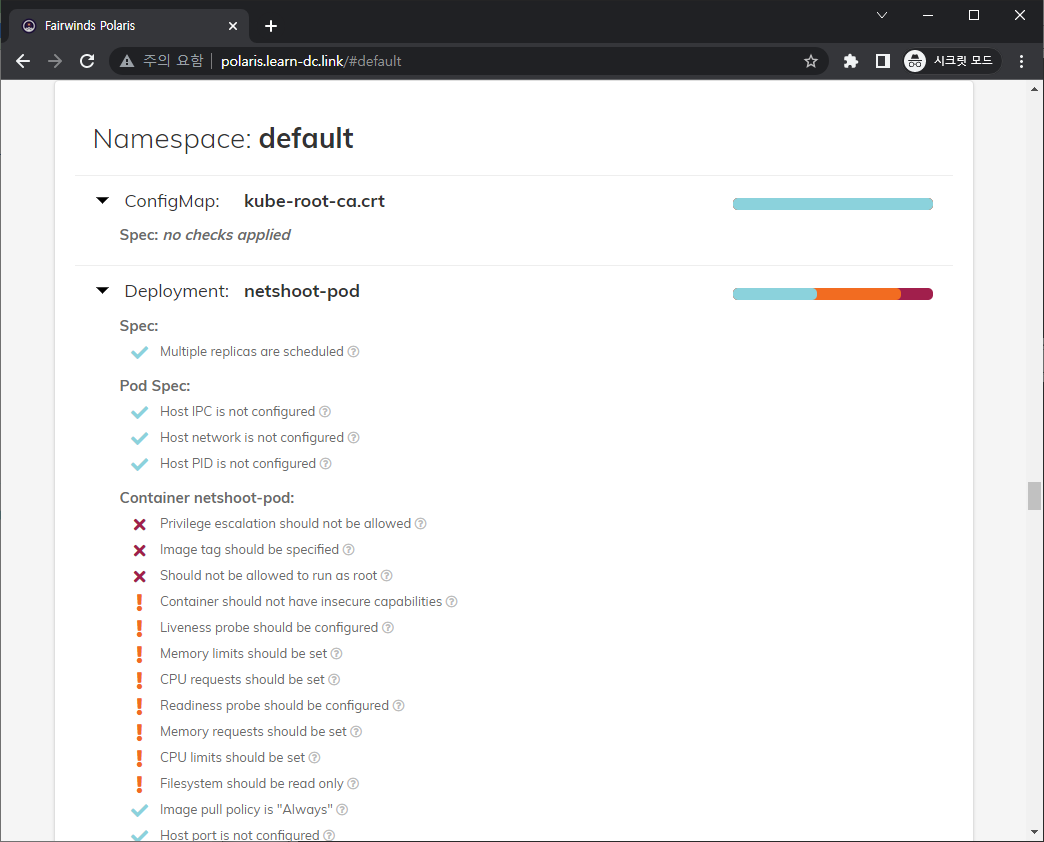Click the netshoot-pod health progress bar
This screenshot has height=842, width=1044.
[832, 293]
